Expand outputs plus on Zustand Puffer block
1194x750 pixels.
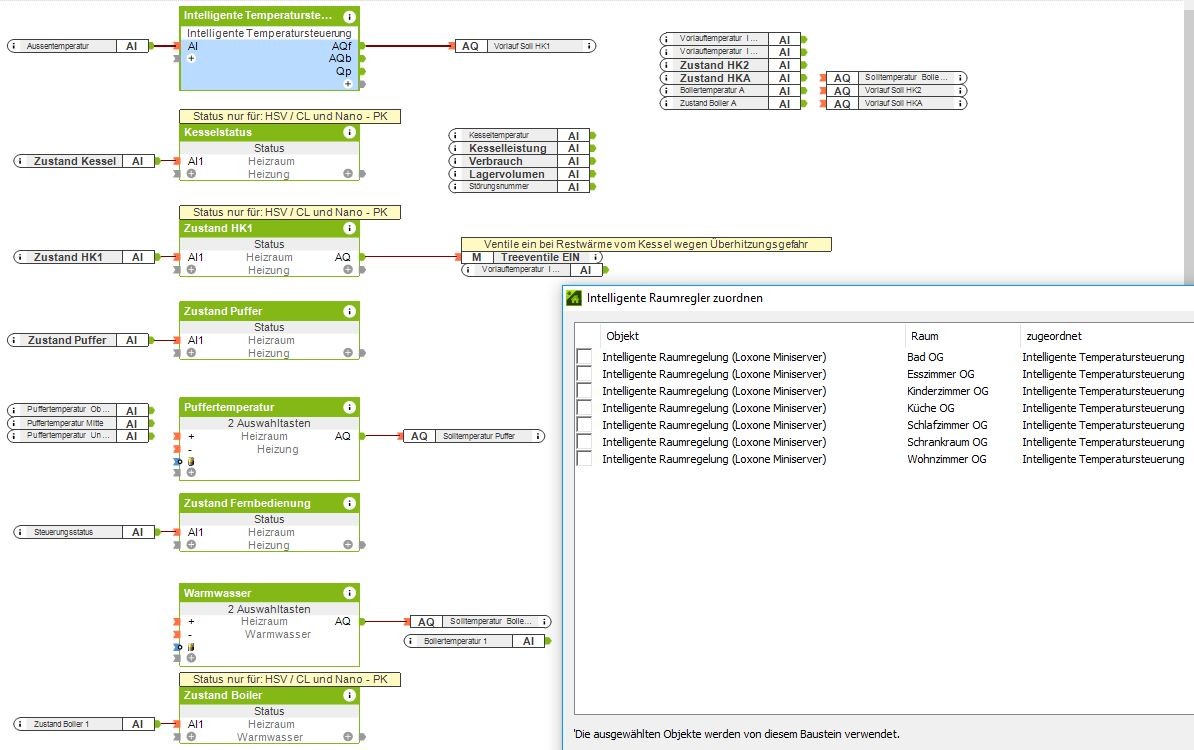[348, 353]
